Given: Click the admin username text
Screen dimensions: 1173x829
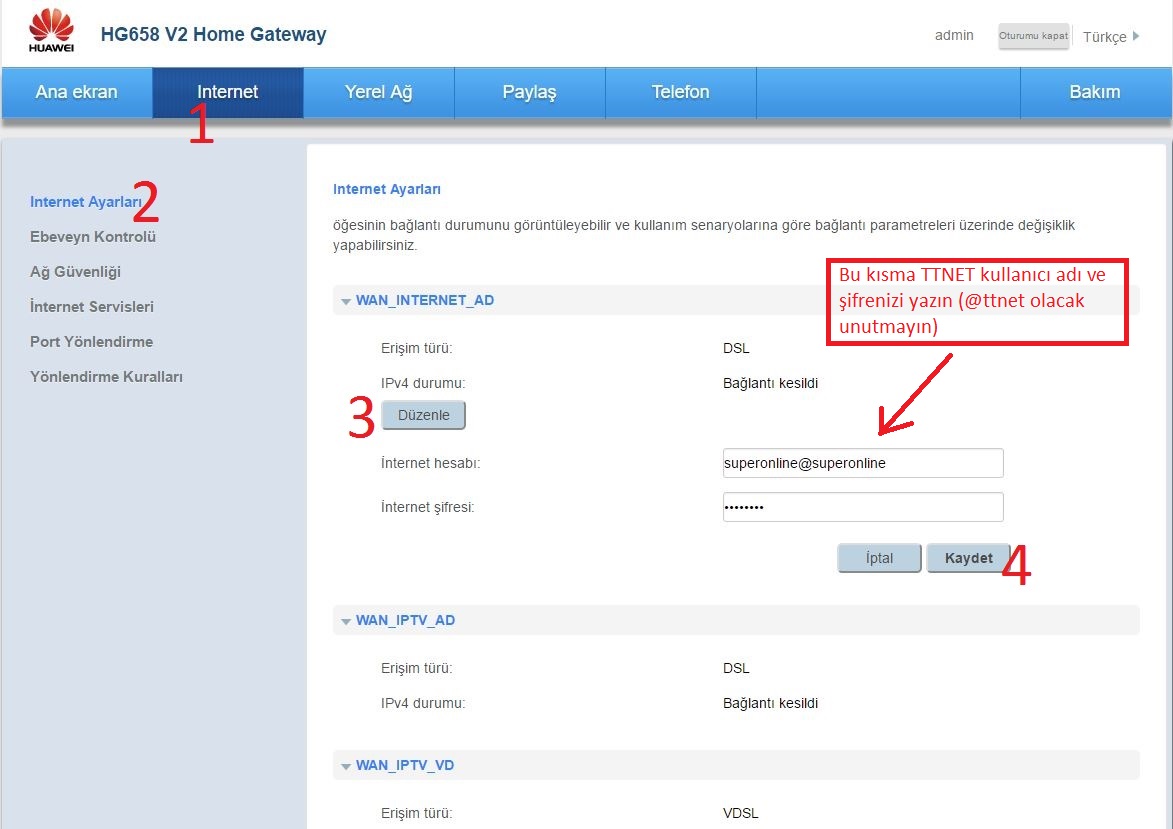Looking at the screenshot, I should (x=954, y=35).
